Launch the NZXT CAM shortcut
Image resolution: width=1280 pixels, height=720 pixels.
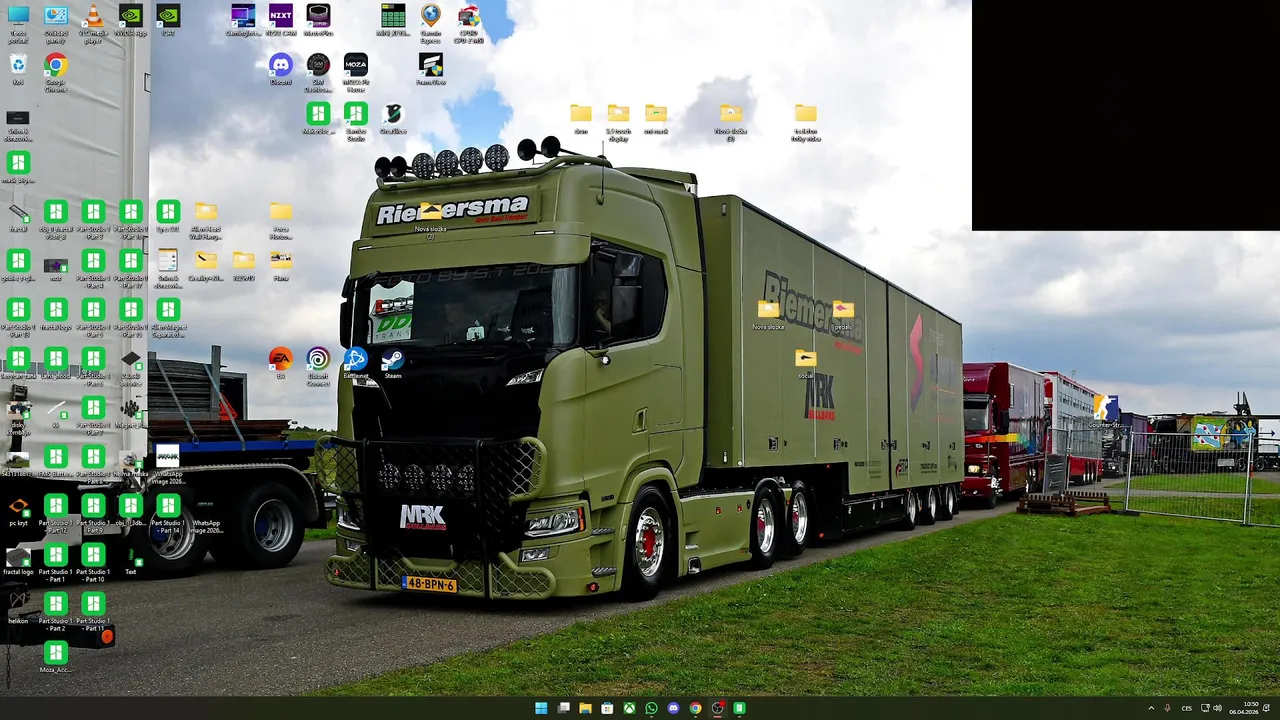(281, 20)
